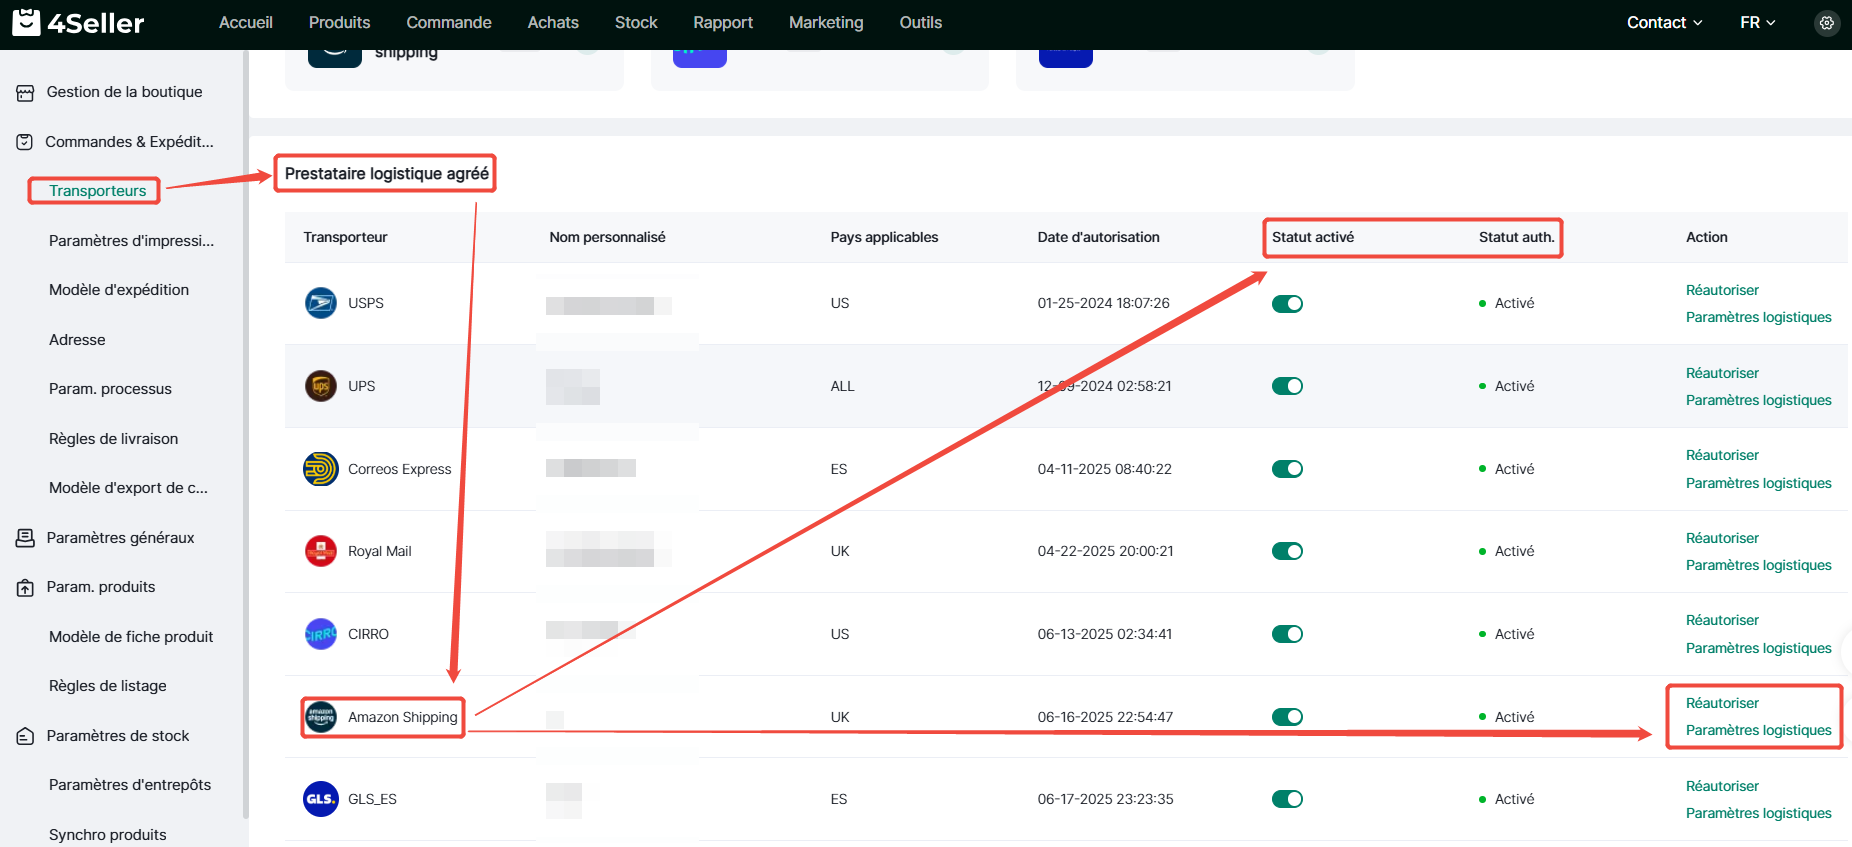The image size is (1852, 847).
Task: Collapse Param. produits section
Action: 100,587
